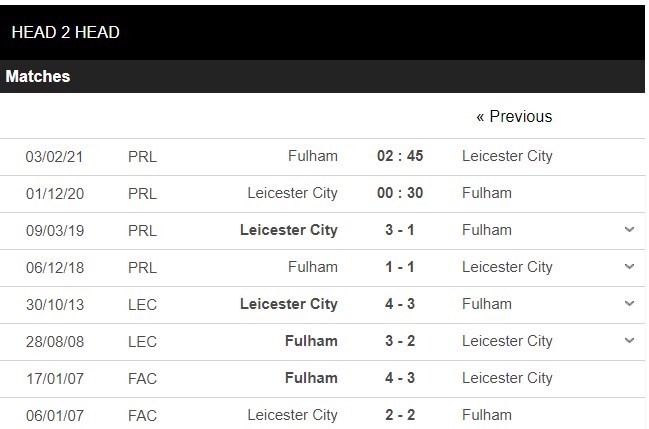Viewport: 649px width, 429px height.
Task: Open the Matches tab
Action: (38, 76)
